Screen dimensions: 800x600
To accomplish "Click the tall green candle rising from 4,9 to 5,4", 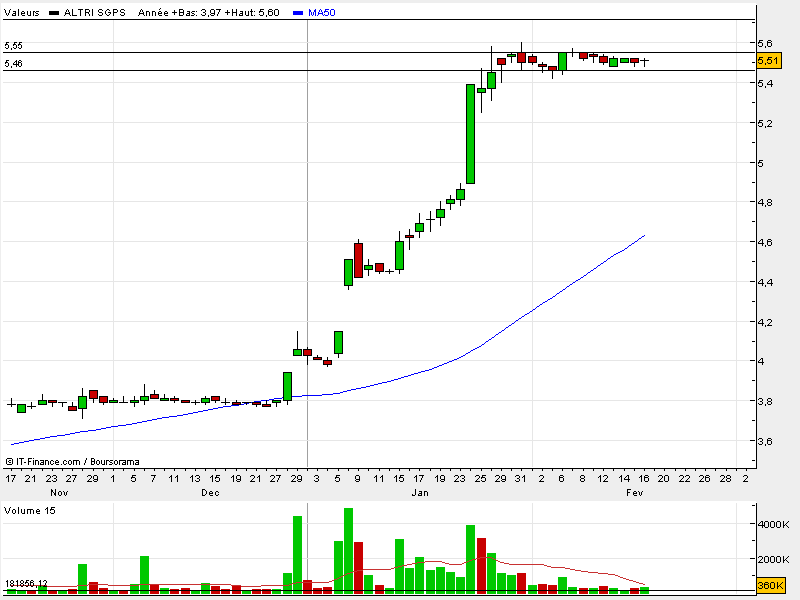I will pos(470,134).
